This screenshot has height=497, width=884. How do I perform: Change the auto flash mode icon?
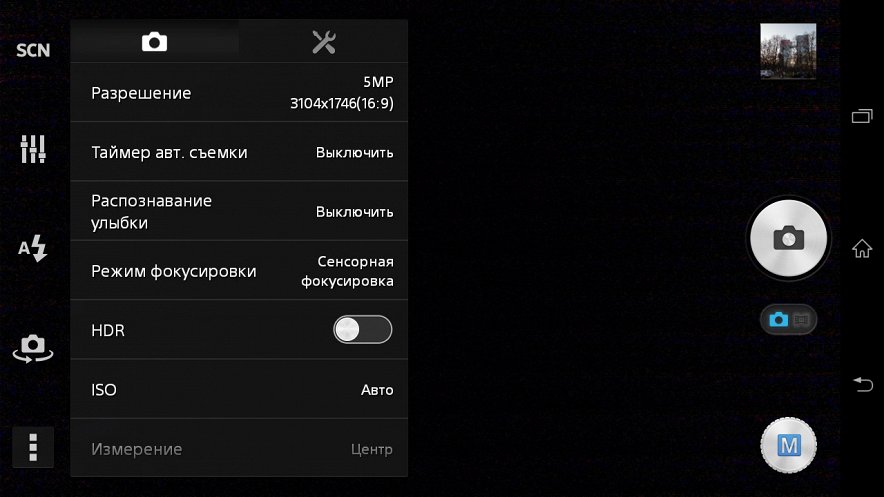(x=32, y=248)
